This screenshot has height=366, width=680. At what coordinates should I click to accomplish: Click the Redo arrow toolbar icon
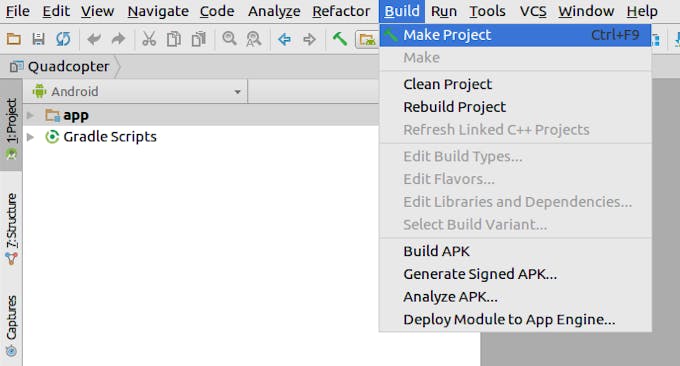[118, 39]
